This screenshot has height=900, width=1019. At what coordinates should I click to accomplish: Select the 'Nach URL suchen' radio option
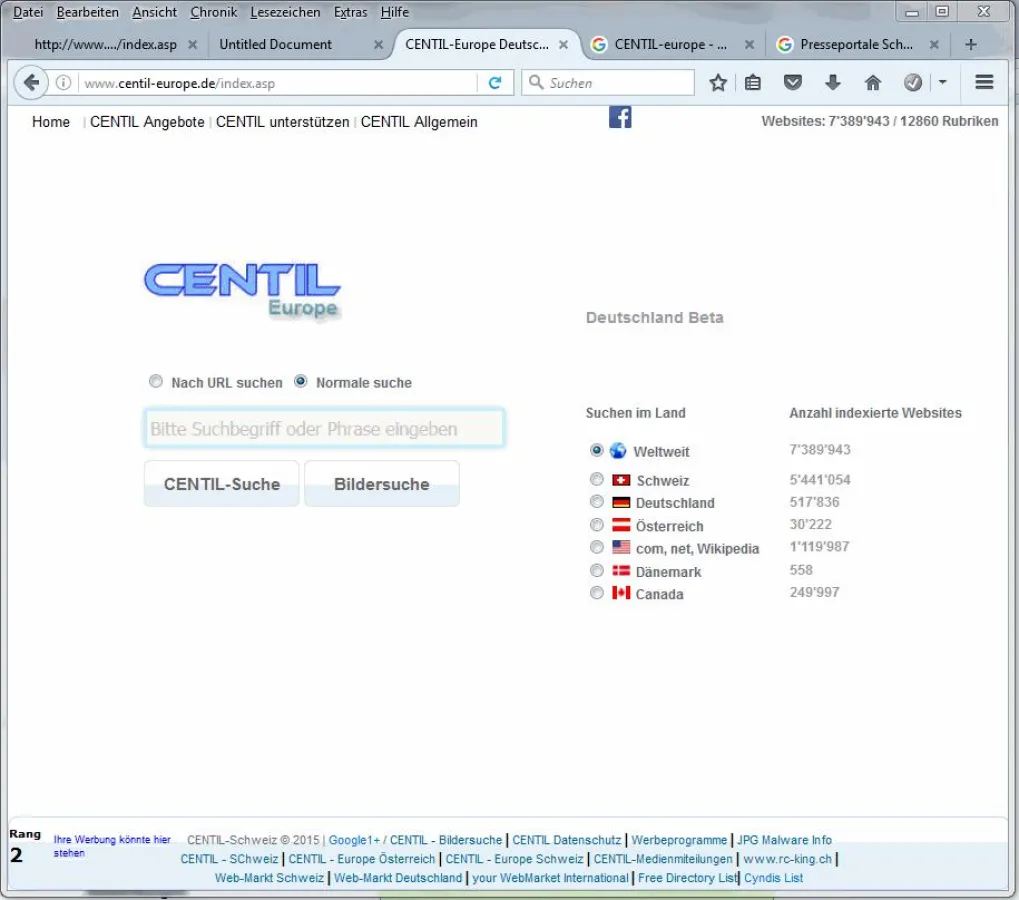coord(155,381)
